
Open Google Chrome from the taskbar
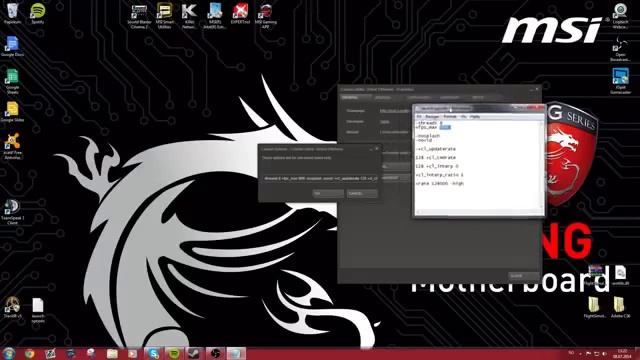(29, 353)
